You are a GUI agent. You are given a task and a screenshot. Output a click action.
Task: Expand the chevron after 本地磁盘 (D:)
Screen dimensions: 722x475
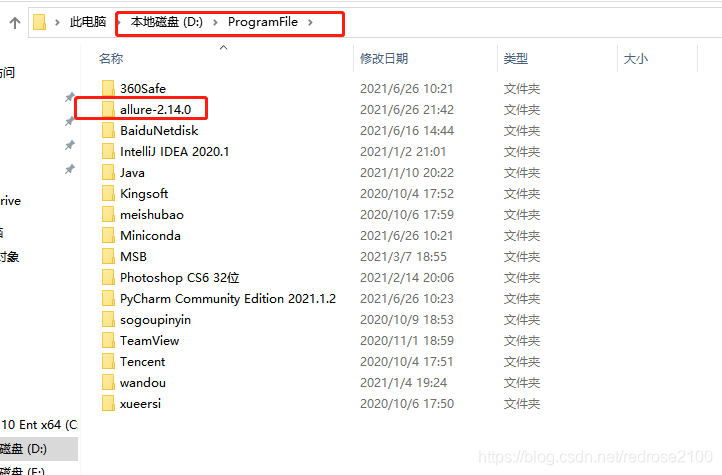[215, 22]
